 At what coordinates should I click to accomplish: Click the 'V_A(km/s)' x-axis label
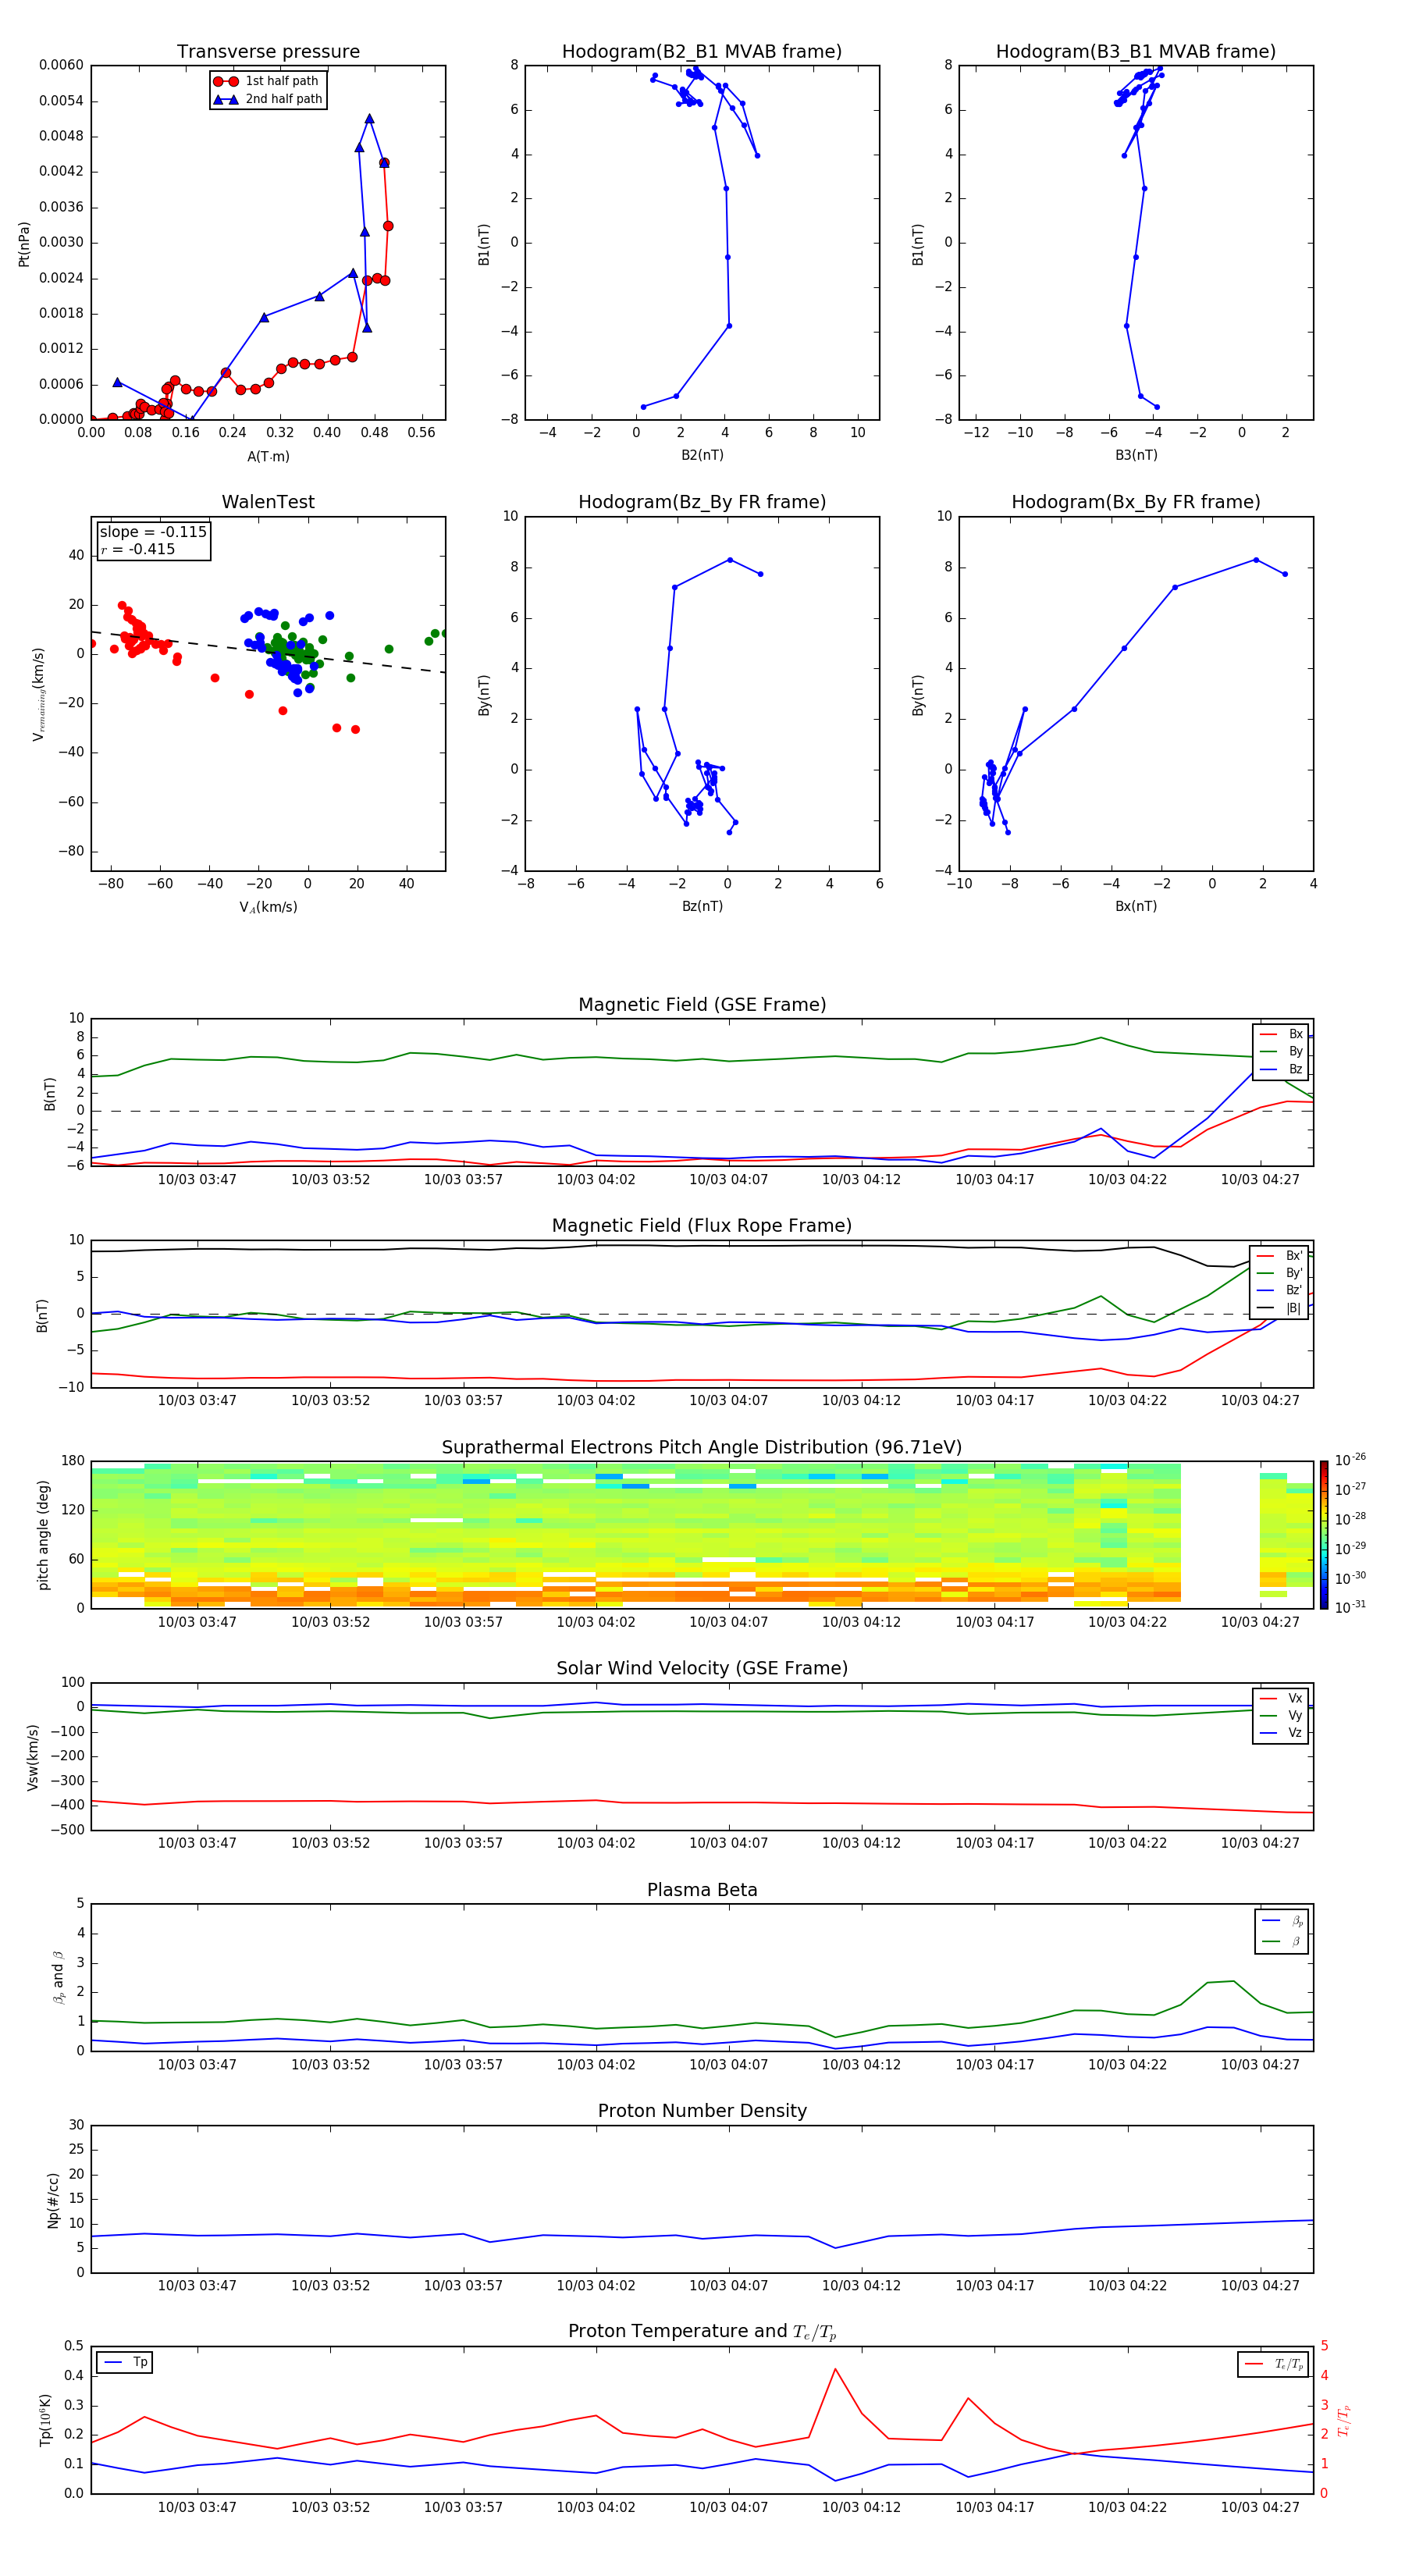[268, 908]
